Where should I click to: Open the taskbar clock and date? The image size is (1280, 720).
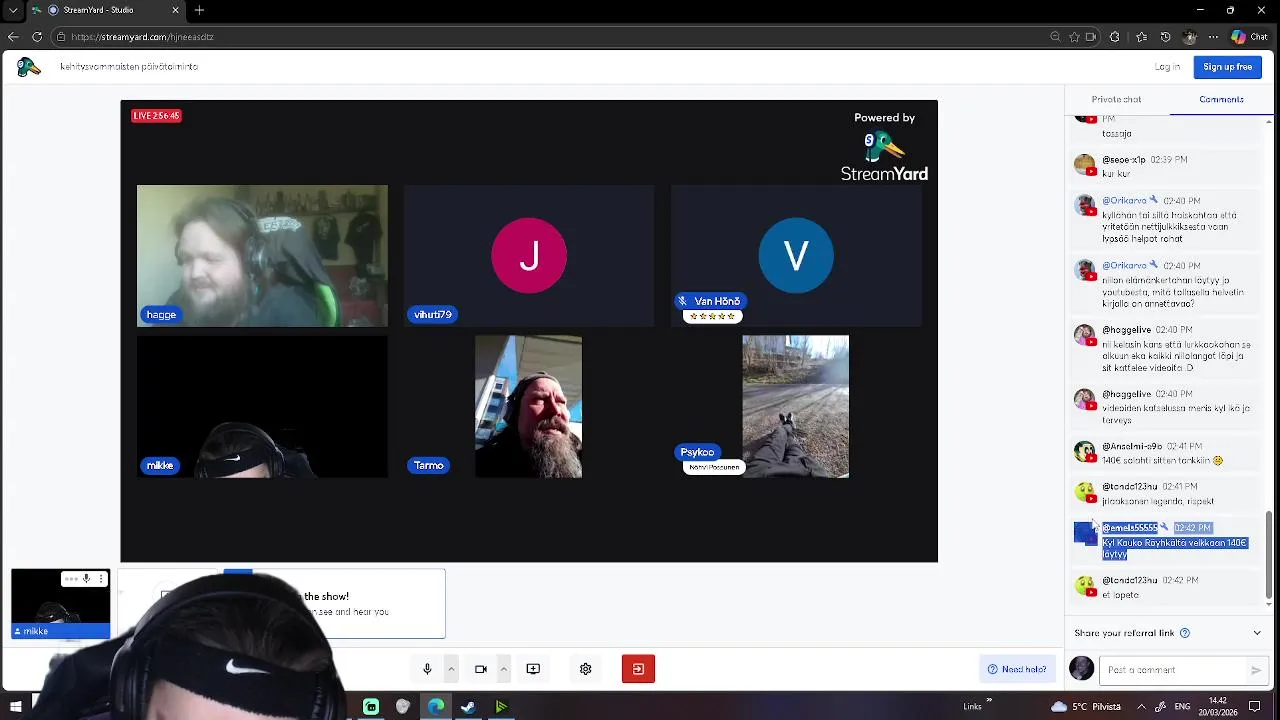pos(1217,707)
